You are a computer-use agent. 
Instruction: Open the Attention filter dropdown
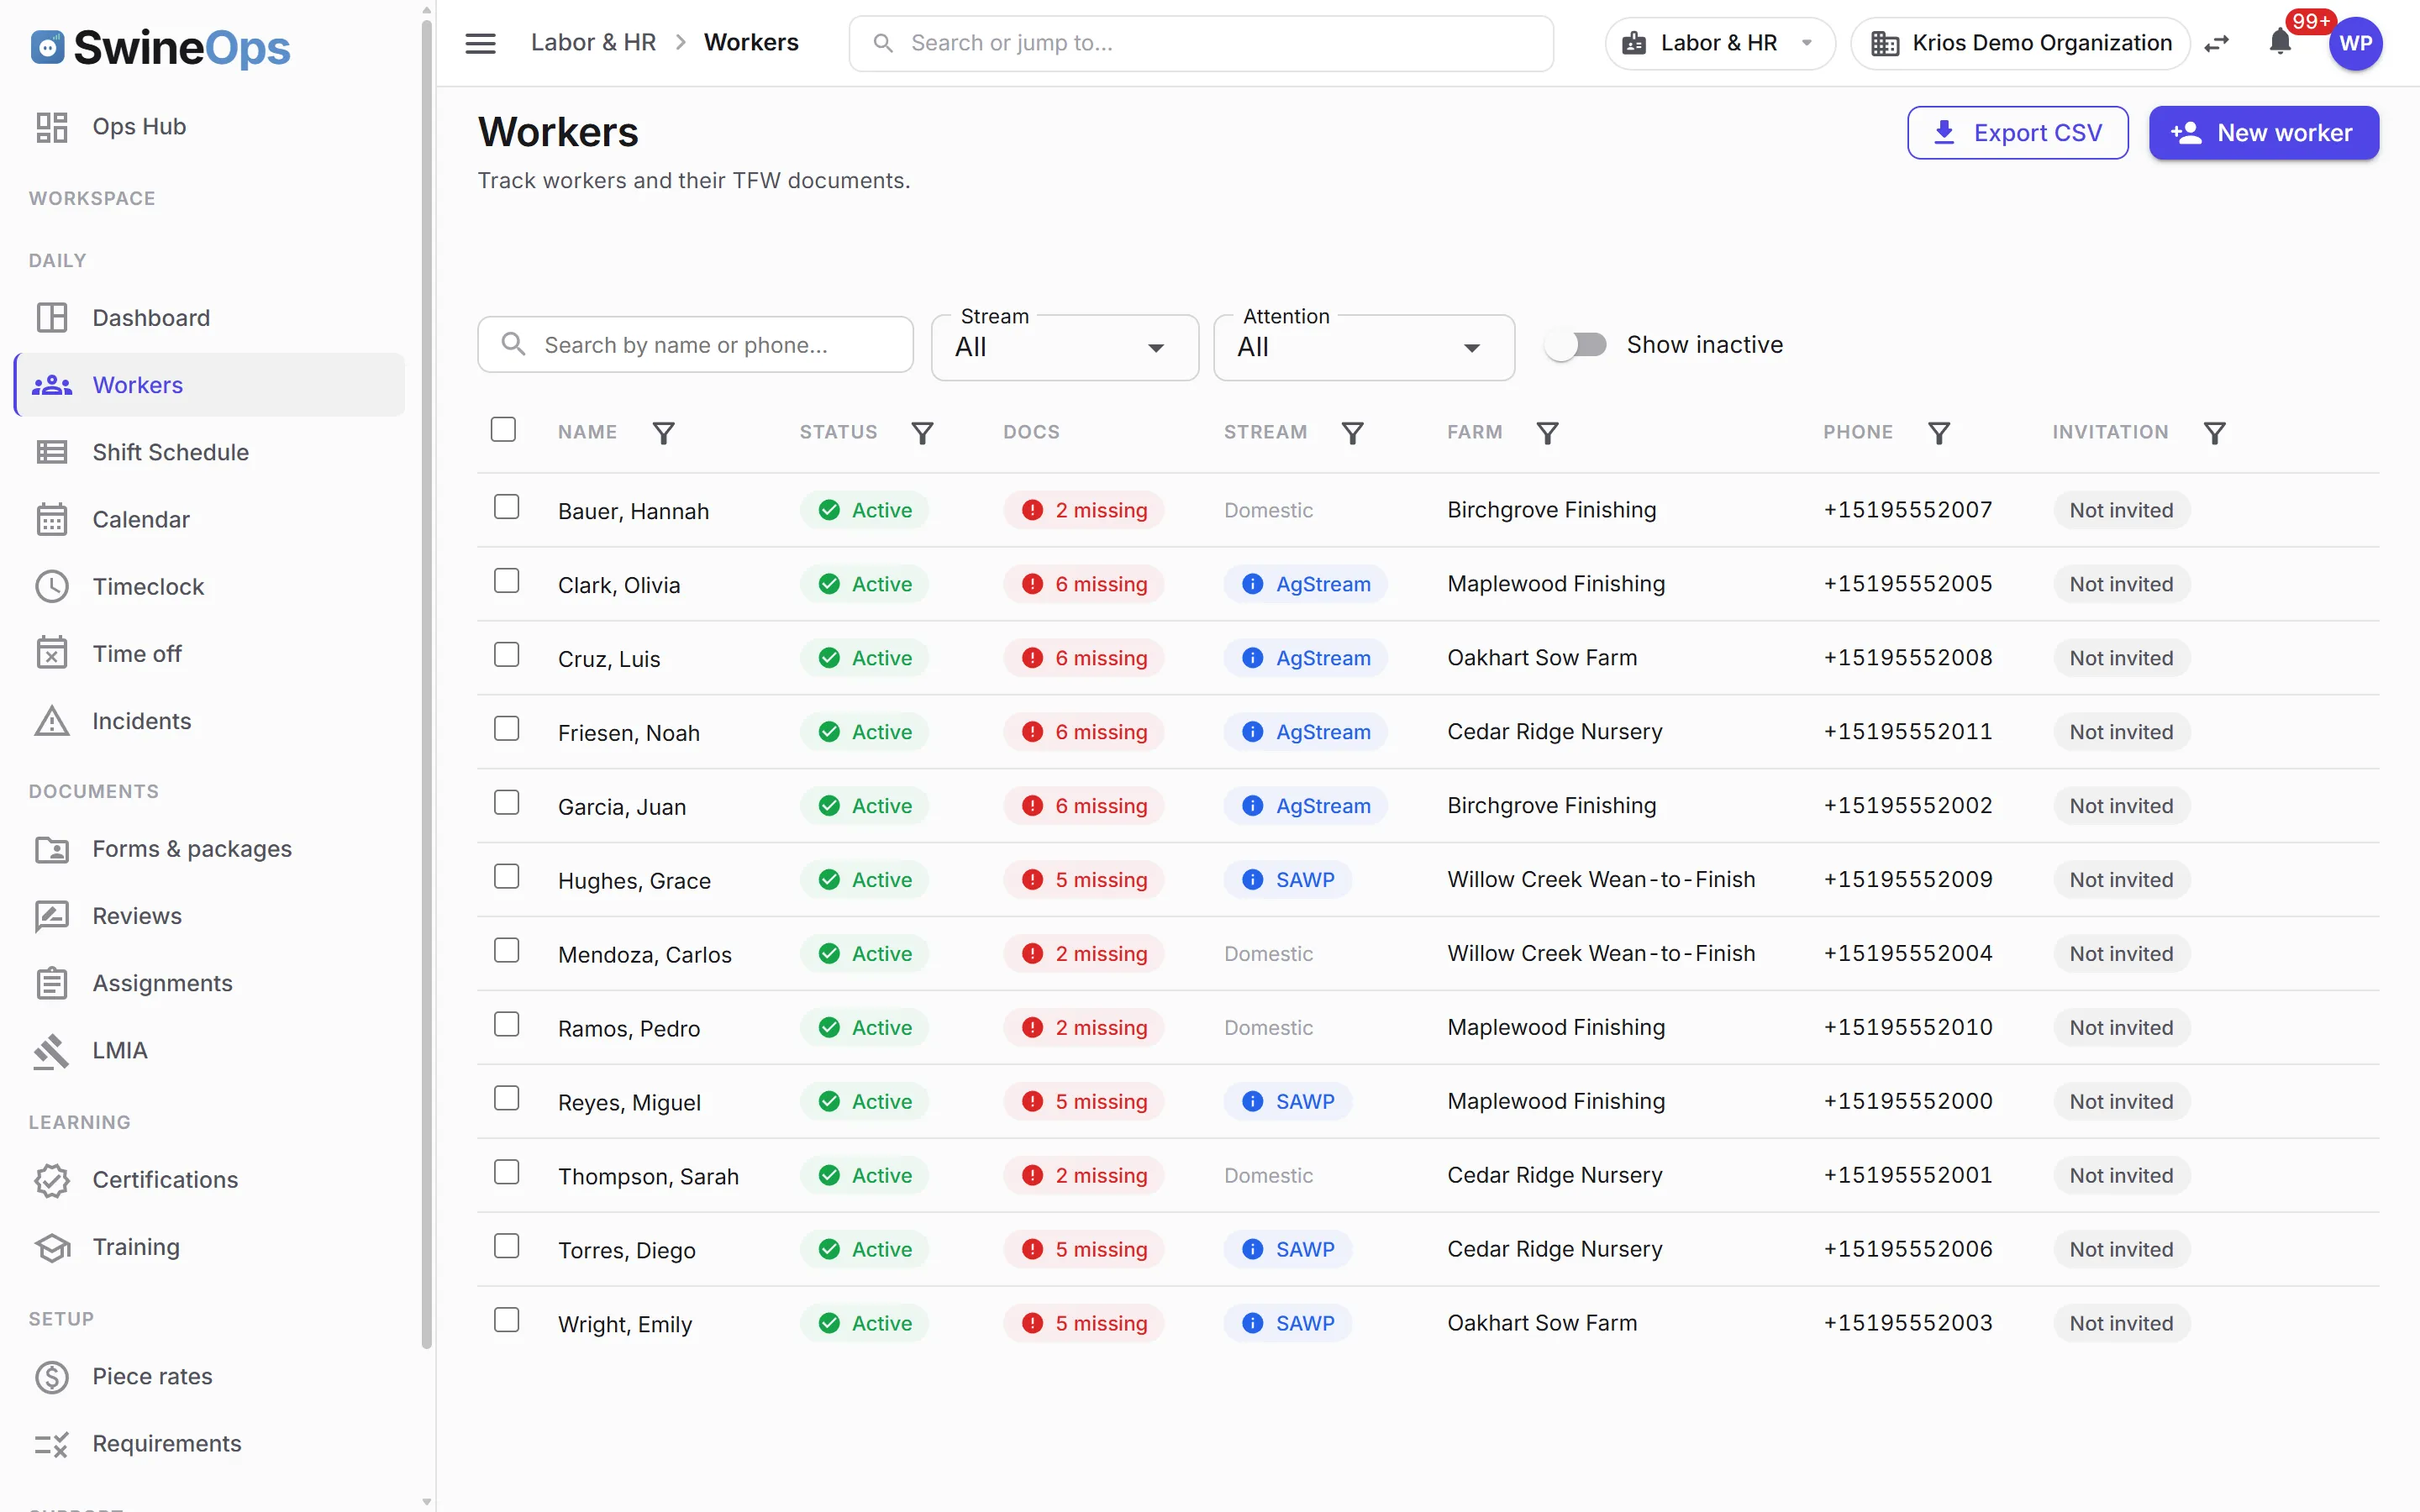[x=1364, y=347]
